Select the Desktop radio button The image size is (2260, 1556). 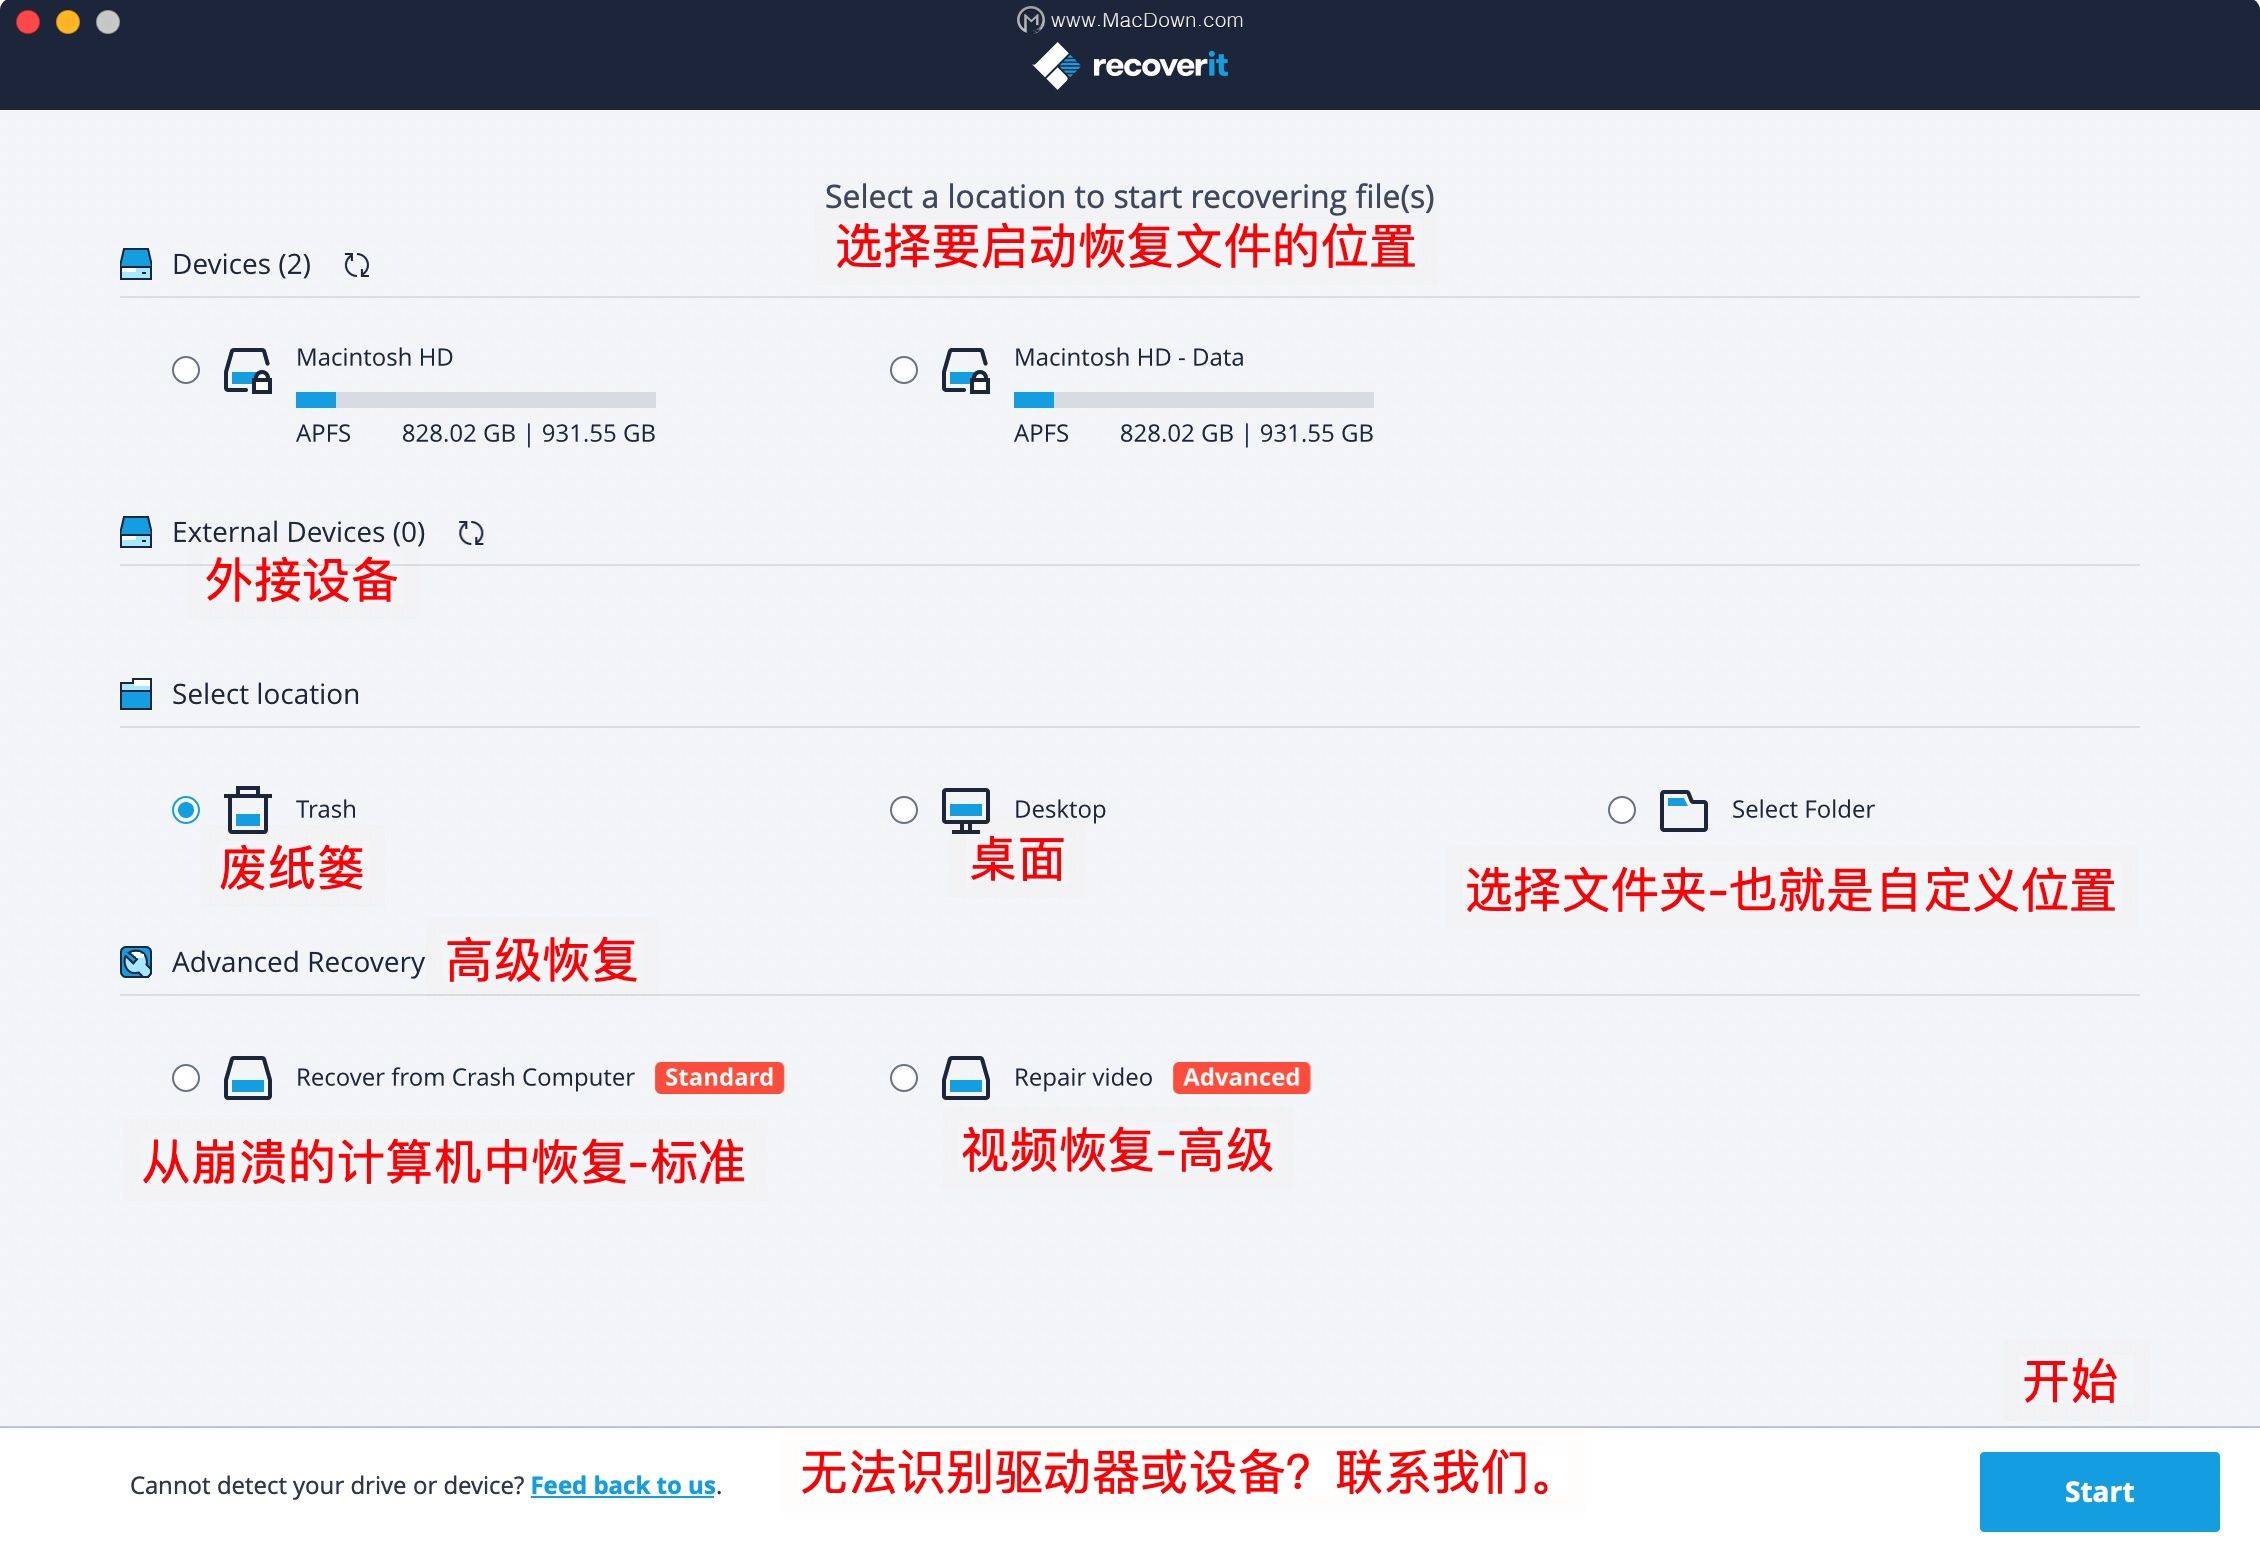pos(903,810)
